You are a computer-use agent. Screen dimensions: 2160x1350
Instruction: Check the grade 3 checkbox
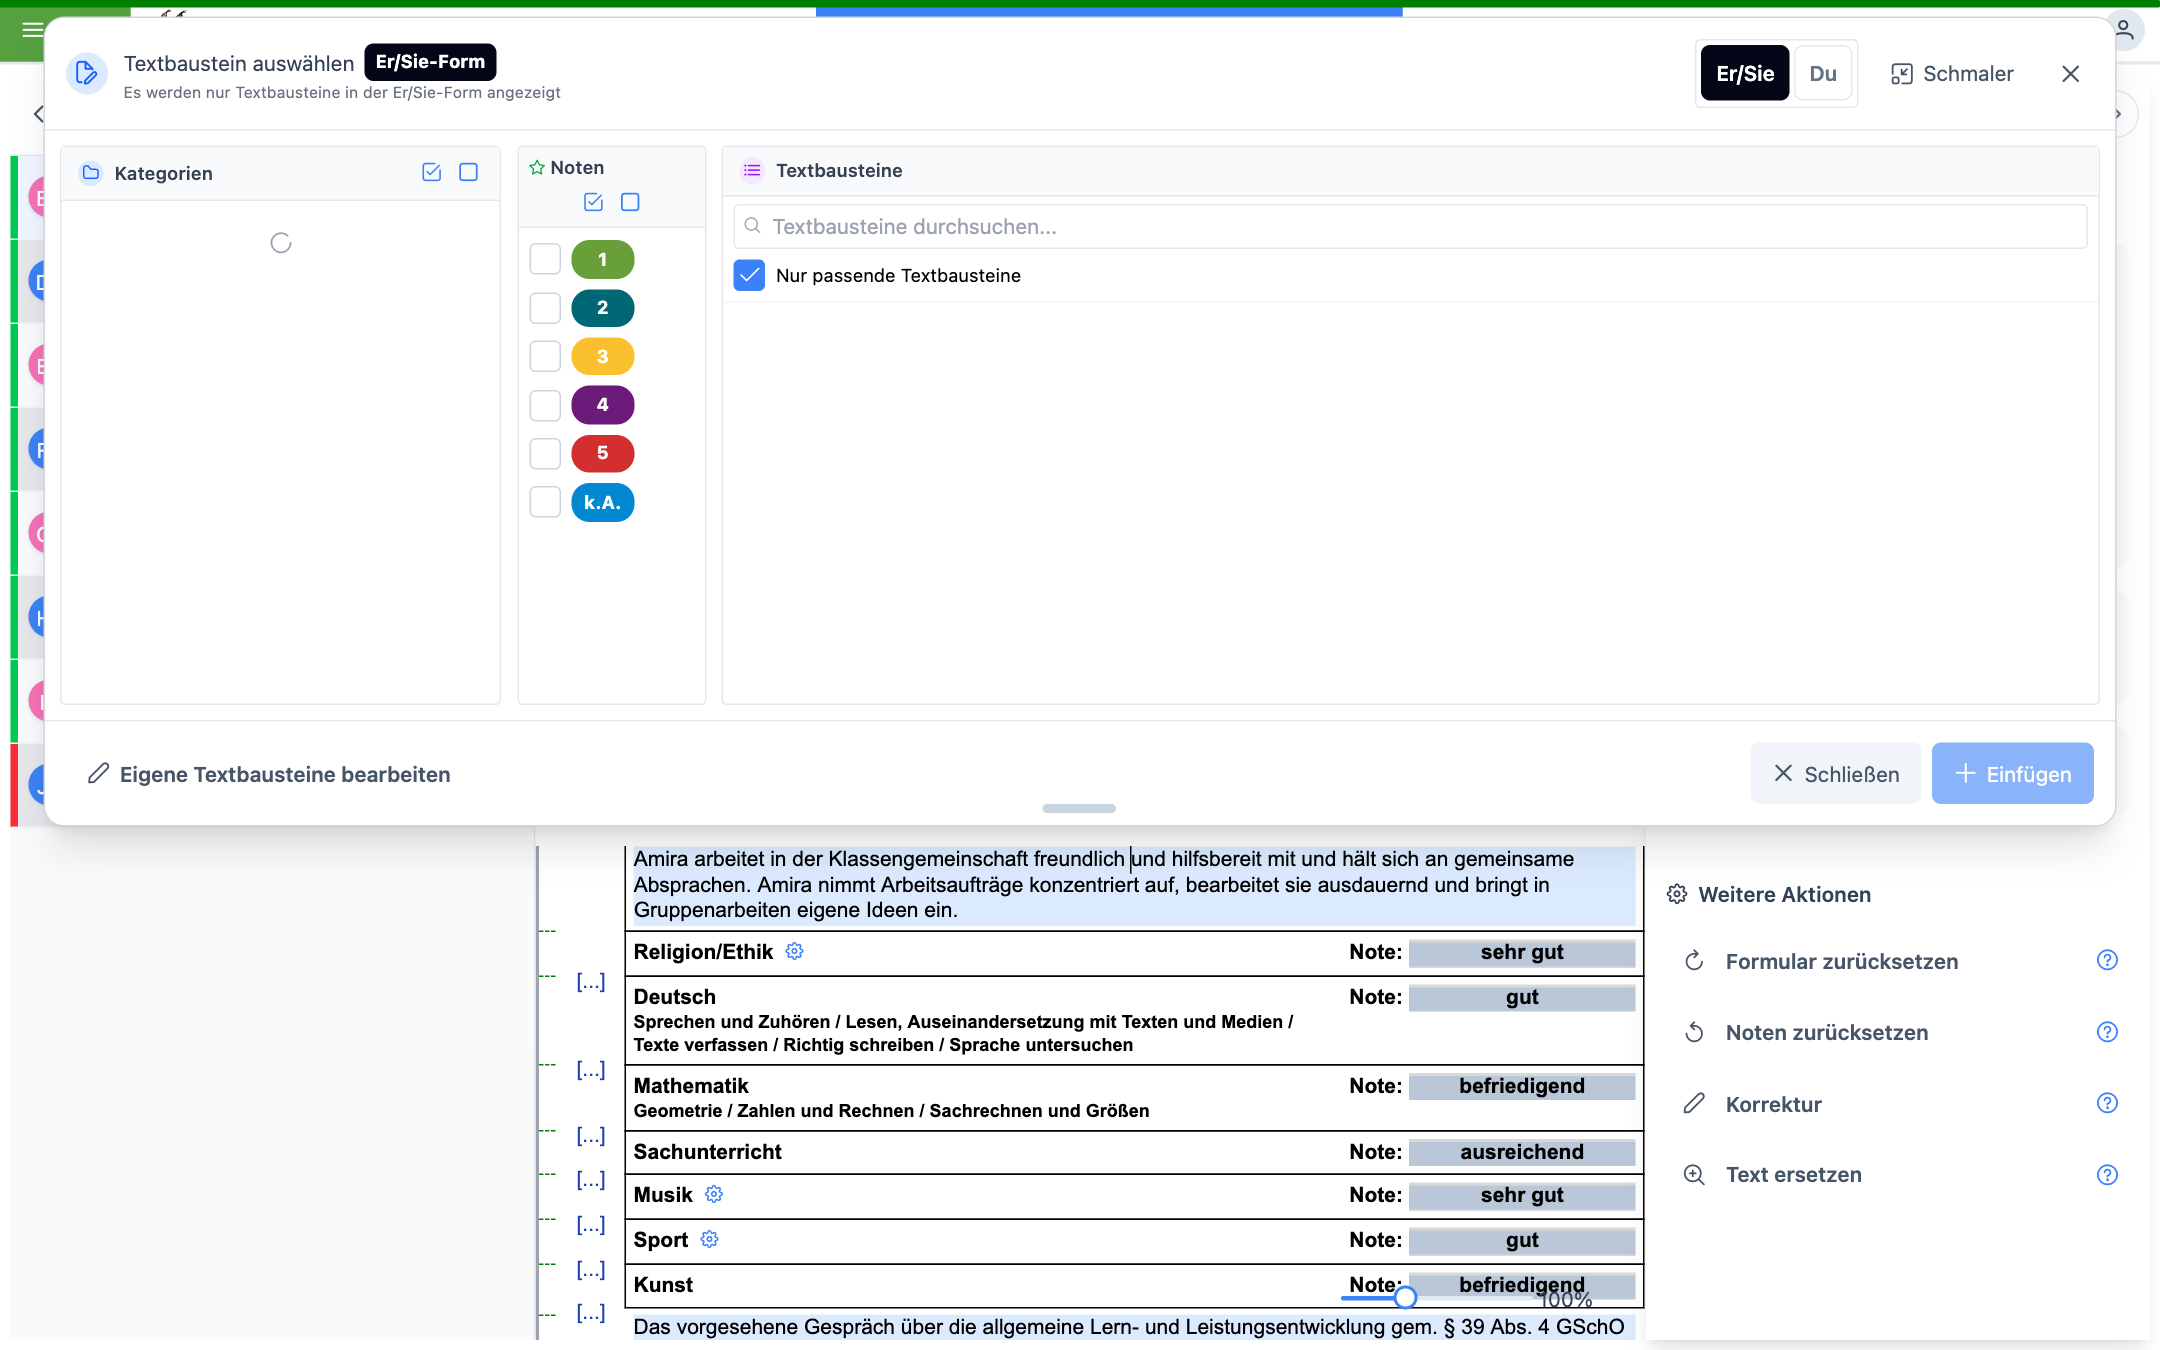point(545,356)
